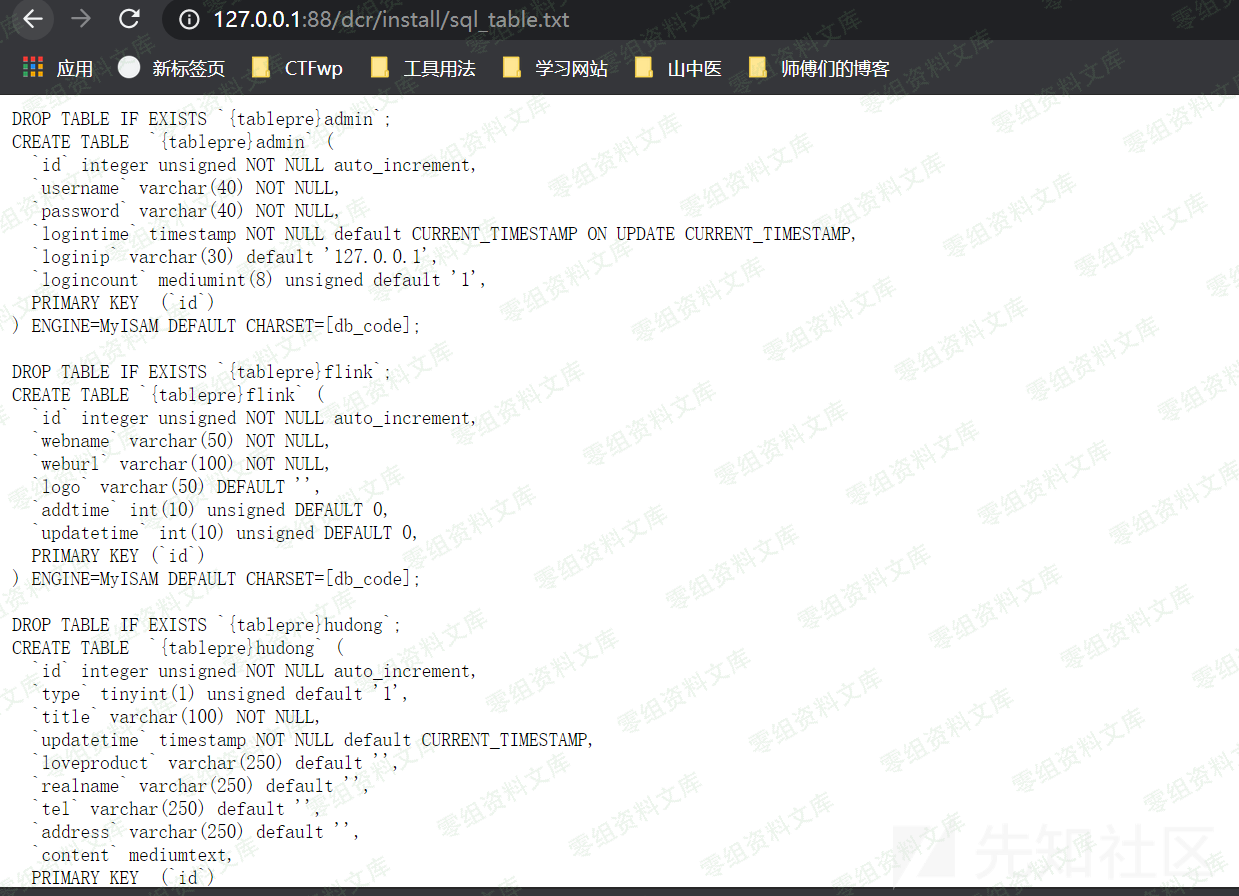Expand the CTFwp bookmark folder

click(298, 68)
